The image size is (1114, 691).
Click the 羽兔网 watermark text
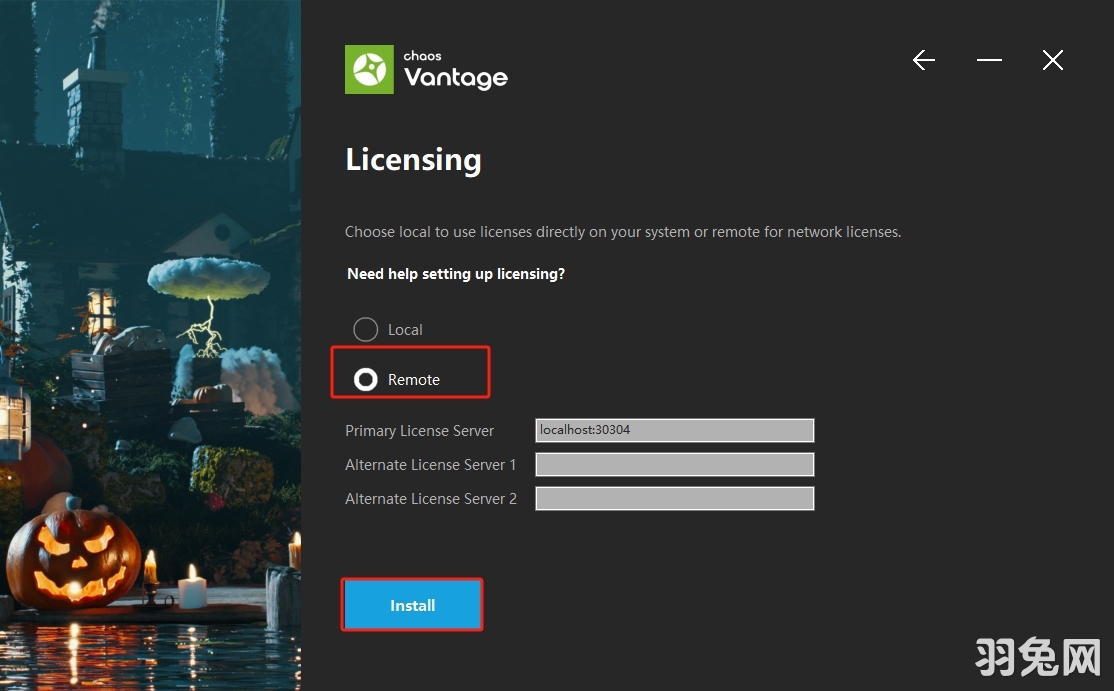1040,658
